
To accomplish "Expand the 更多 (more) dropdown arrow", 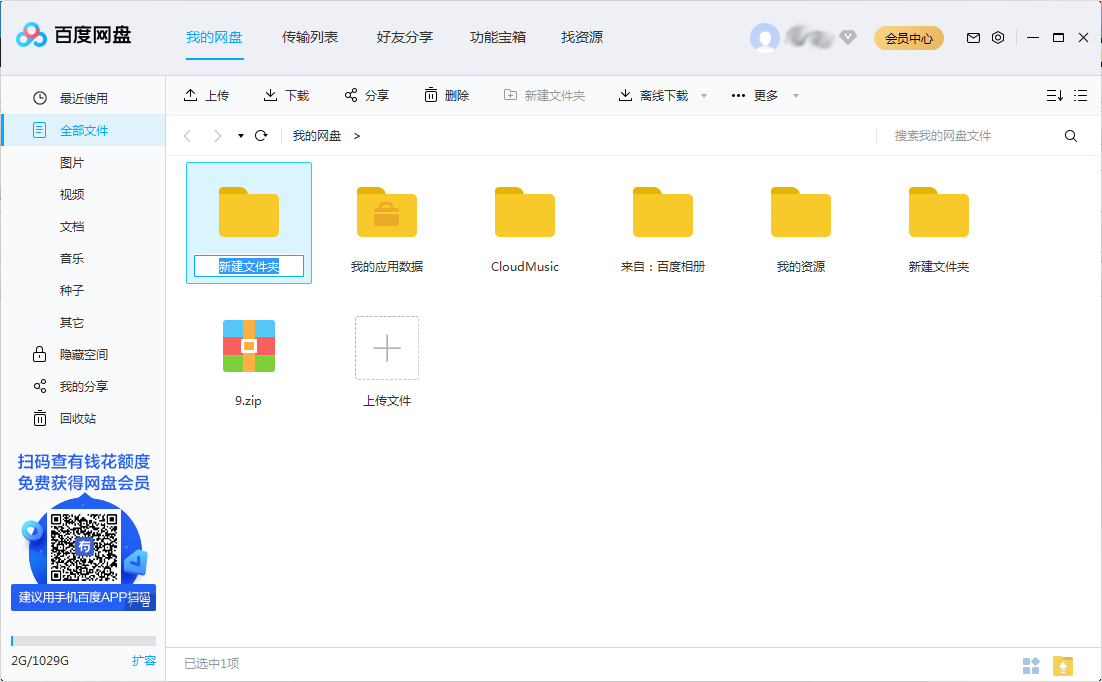I will [795, 95].
